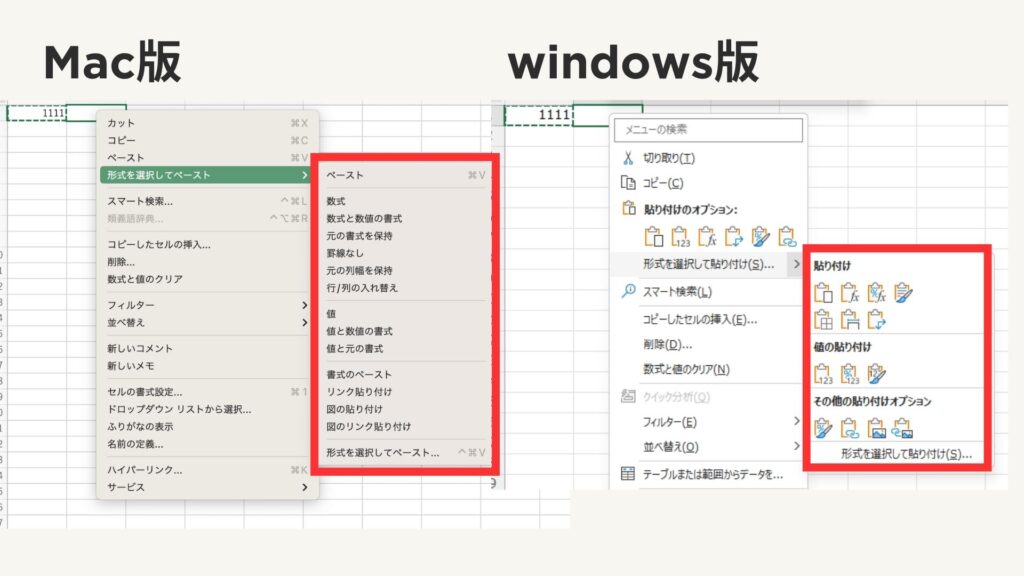
Task: Select the Formulas icon in the 貼り付け submenu group
Action: (850, 293)
